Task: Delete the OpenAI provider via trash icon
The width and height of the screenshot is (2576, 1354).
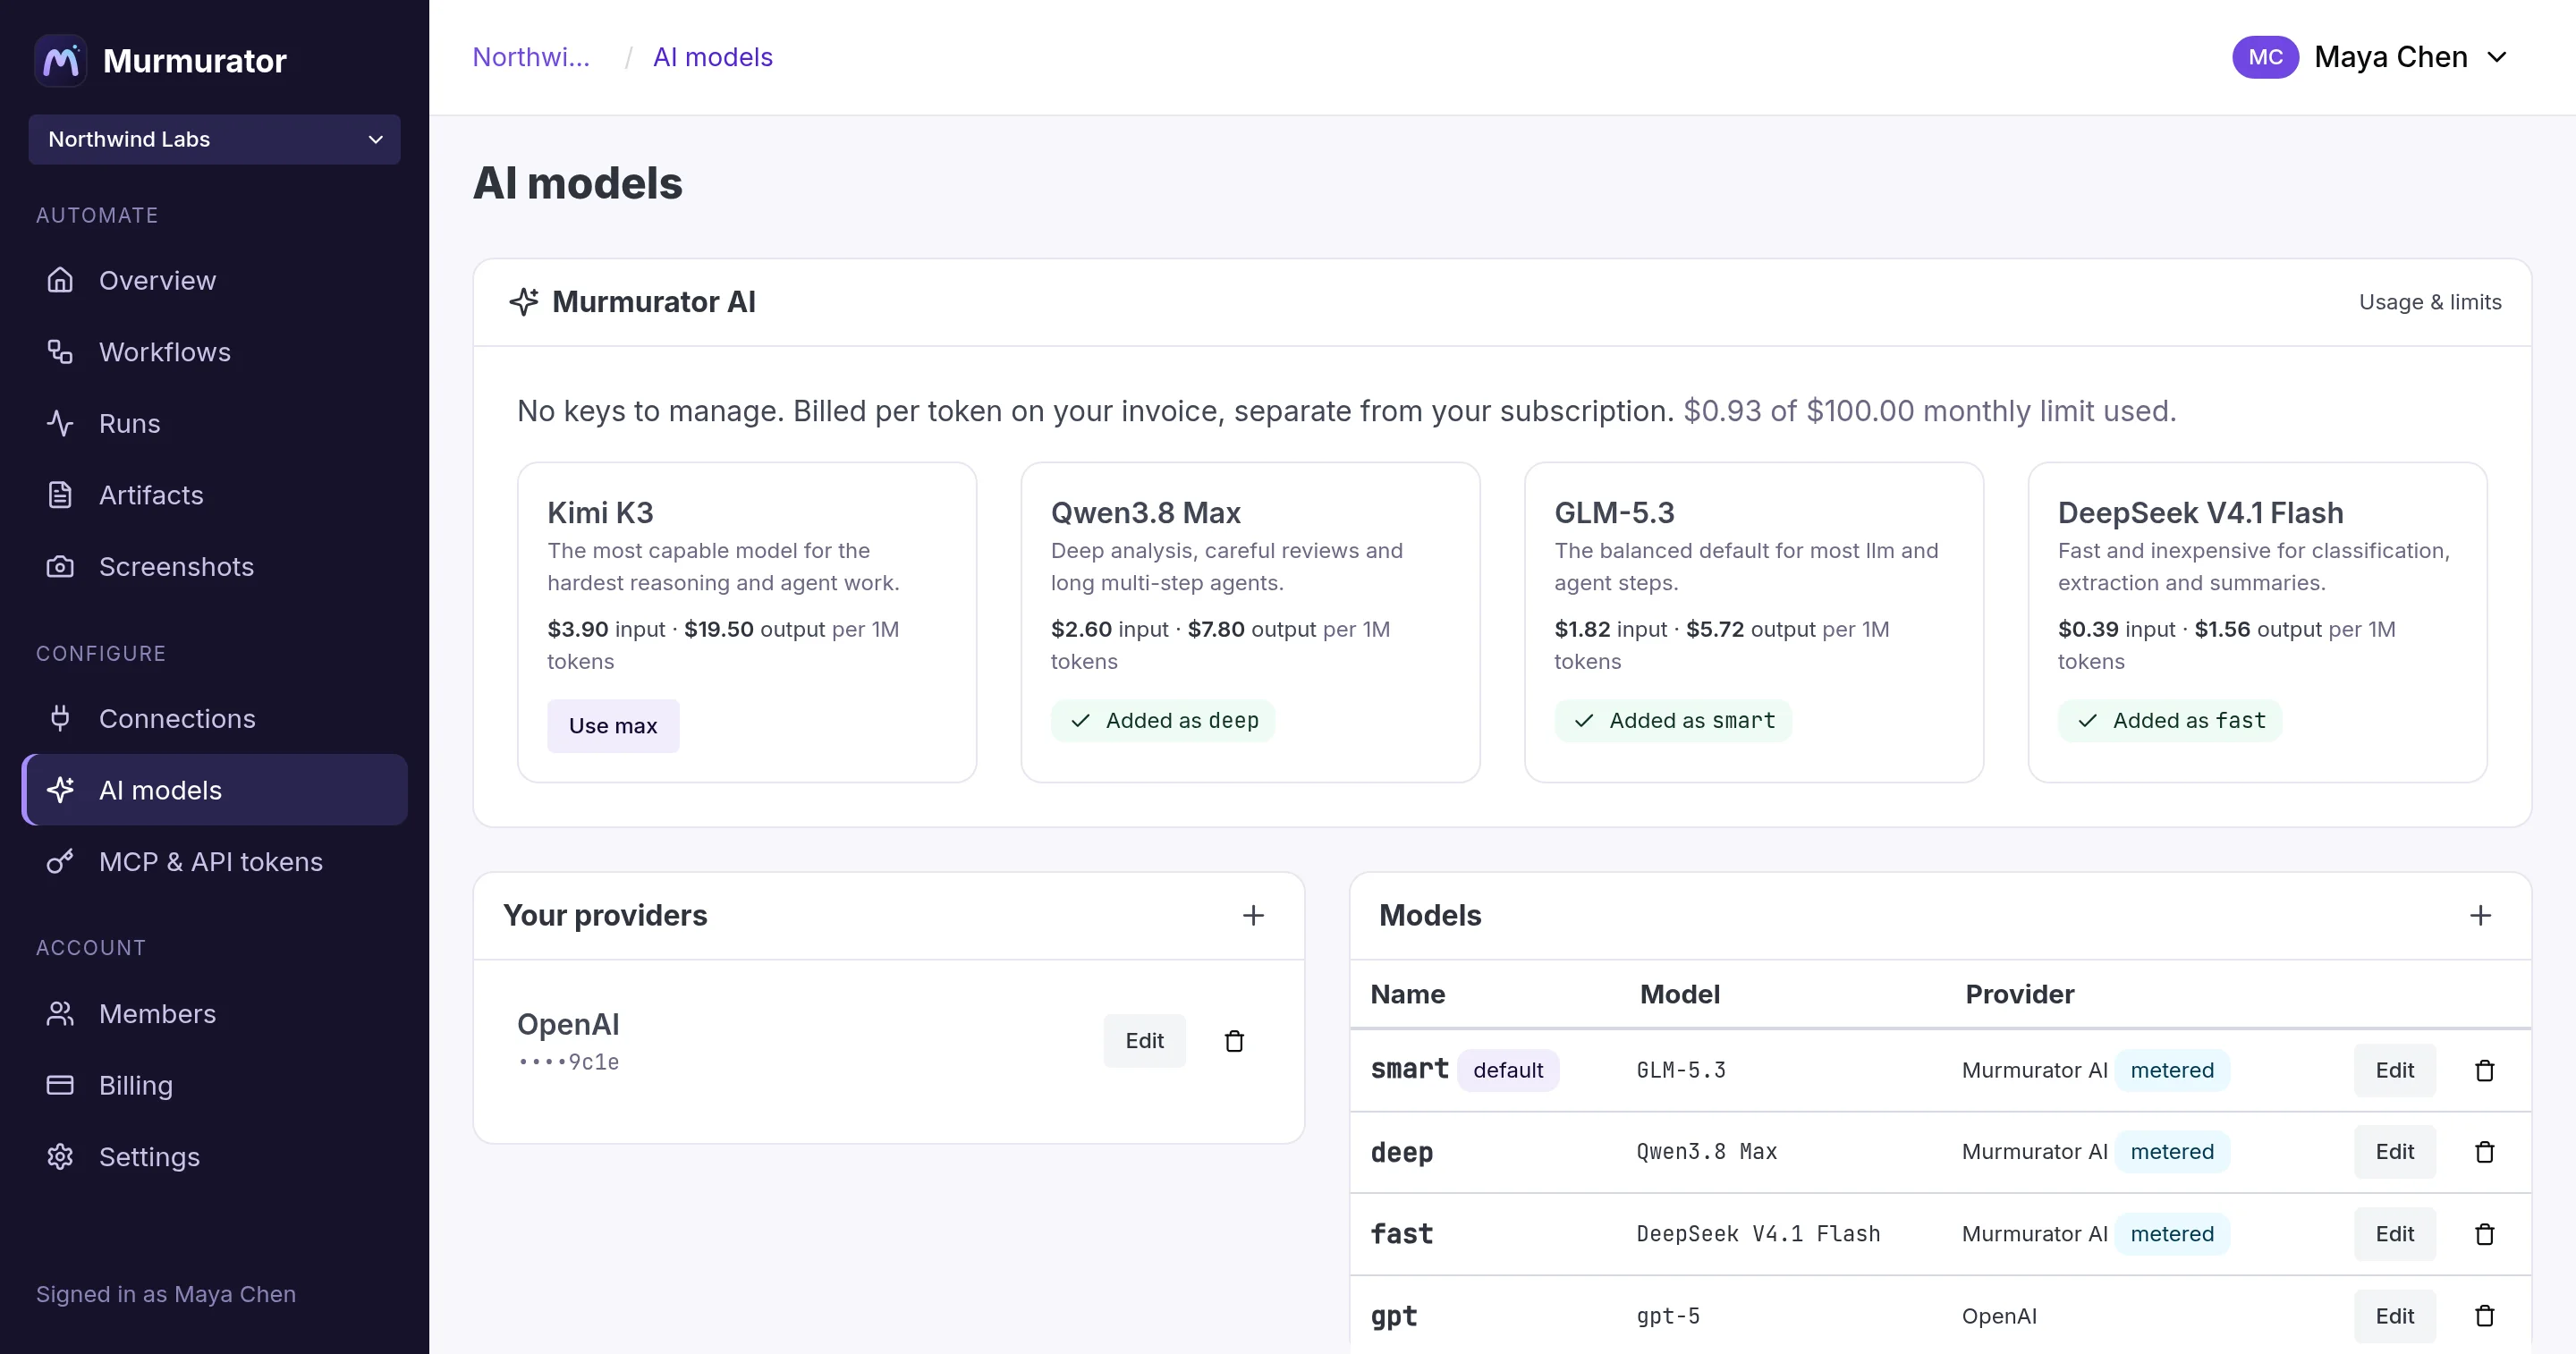Action: tap(1234, 1041)
